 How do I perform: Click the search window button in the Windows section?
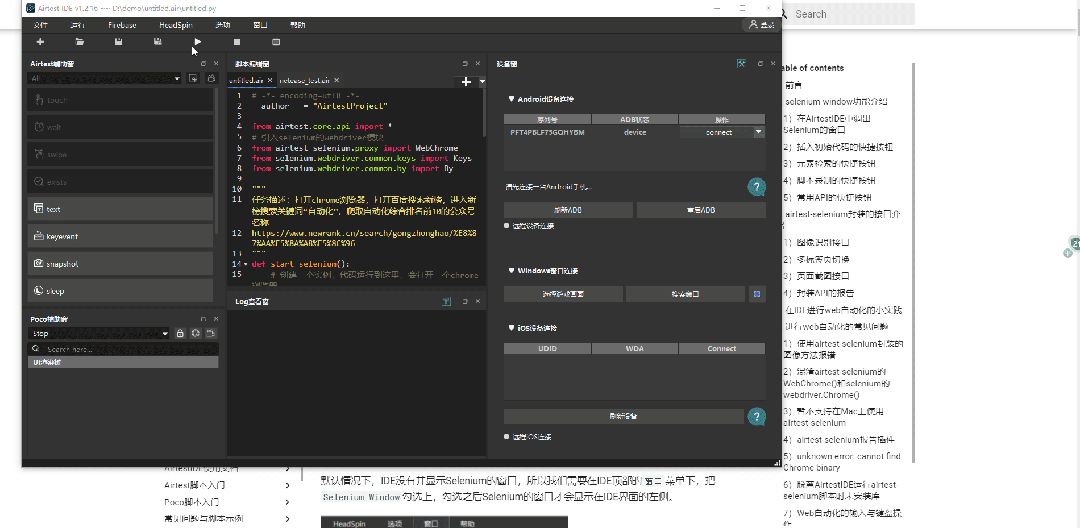(685, 294)
